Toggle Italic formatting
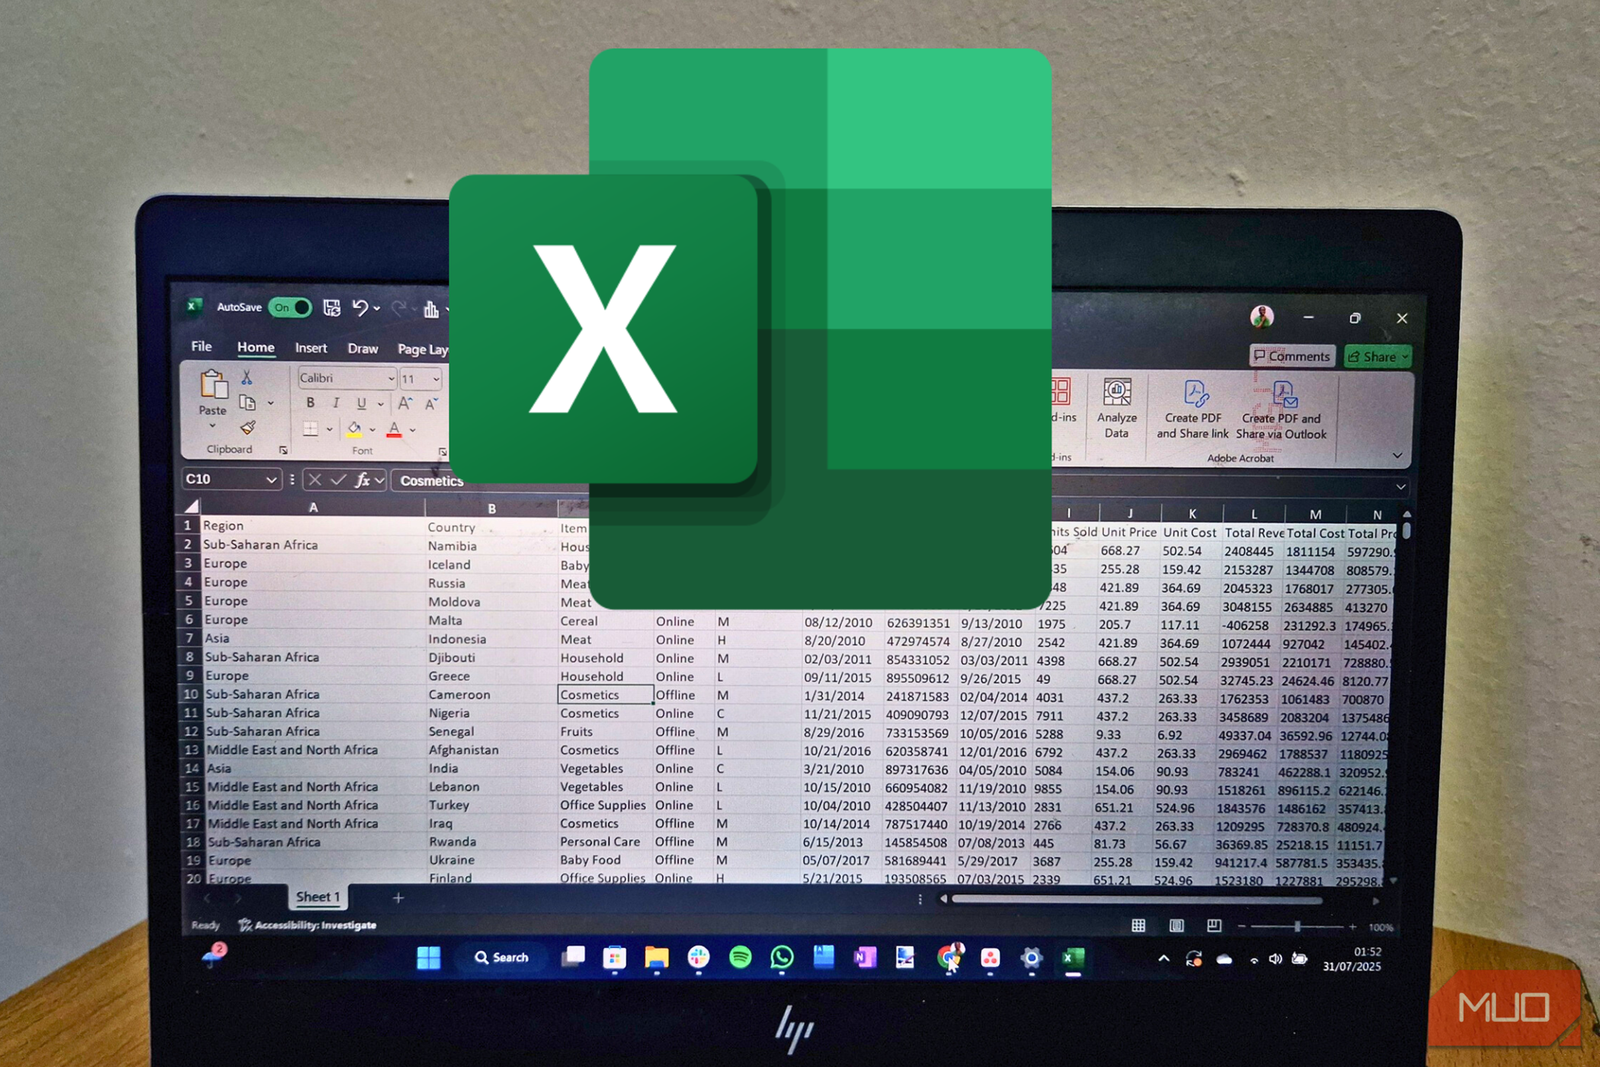The height and width of the screenshot is (1067, 1600). pyautogui.click(x=336, y=403)
